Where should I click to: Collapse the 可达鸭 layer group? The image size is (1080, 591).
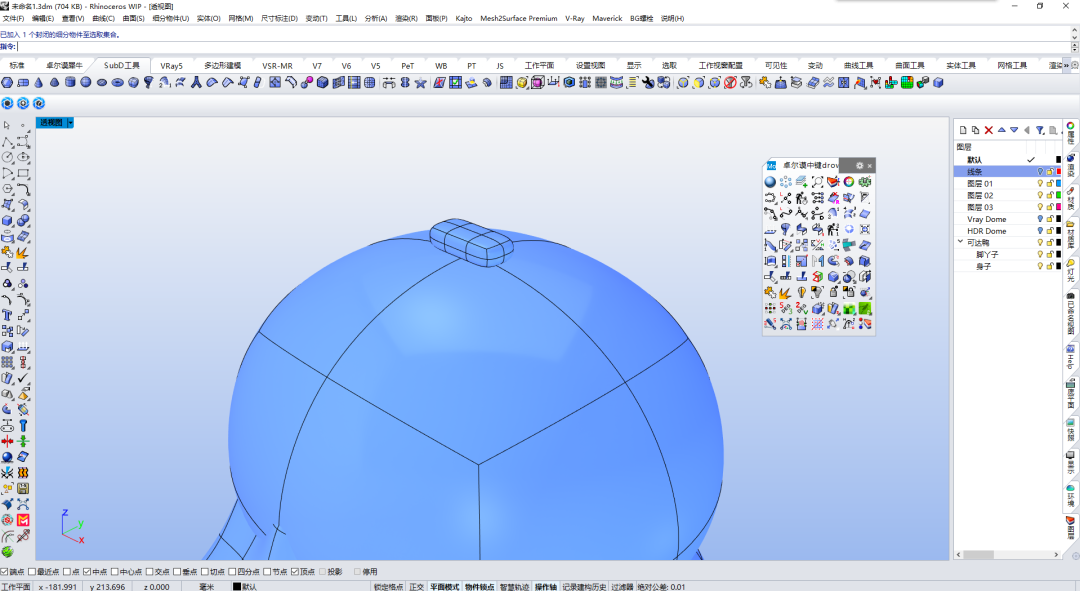pos(960,242)
